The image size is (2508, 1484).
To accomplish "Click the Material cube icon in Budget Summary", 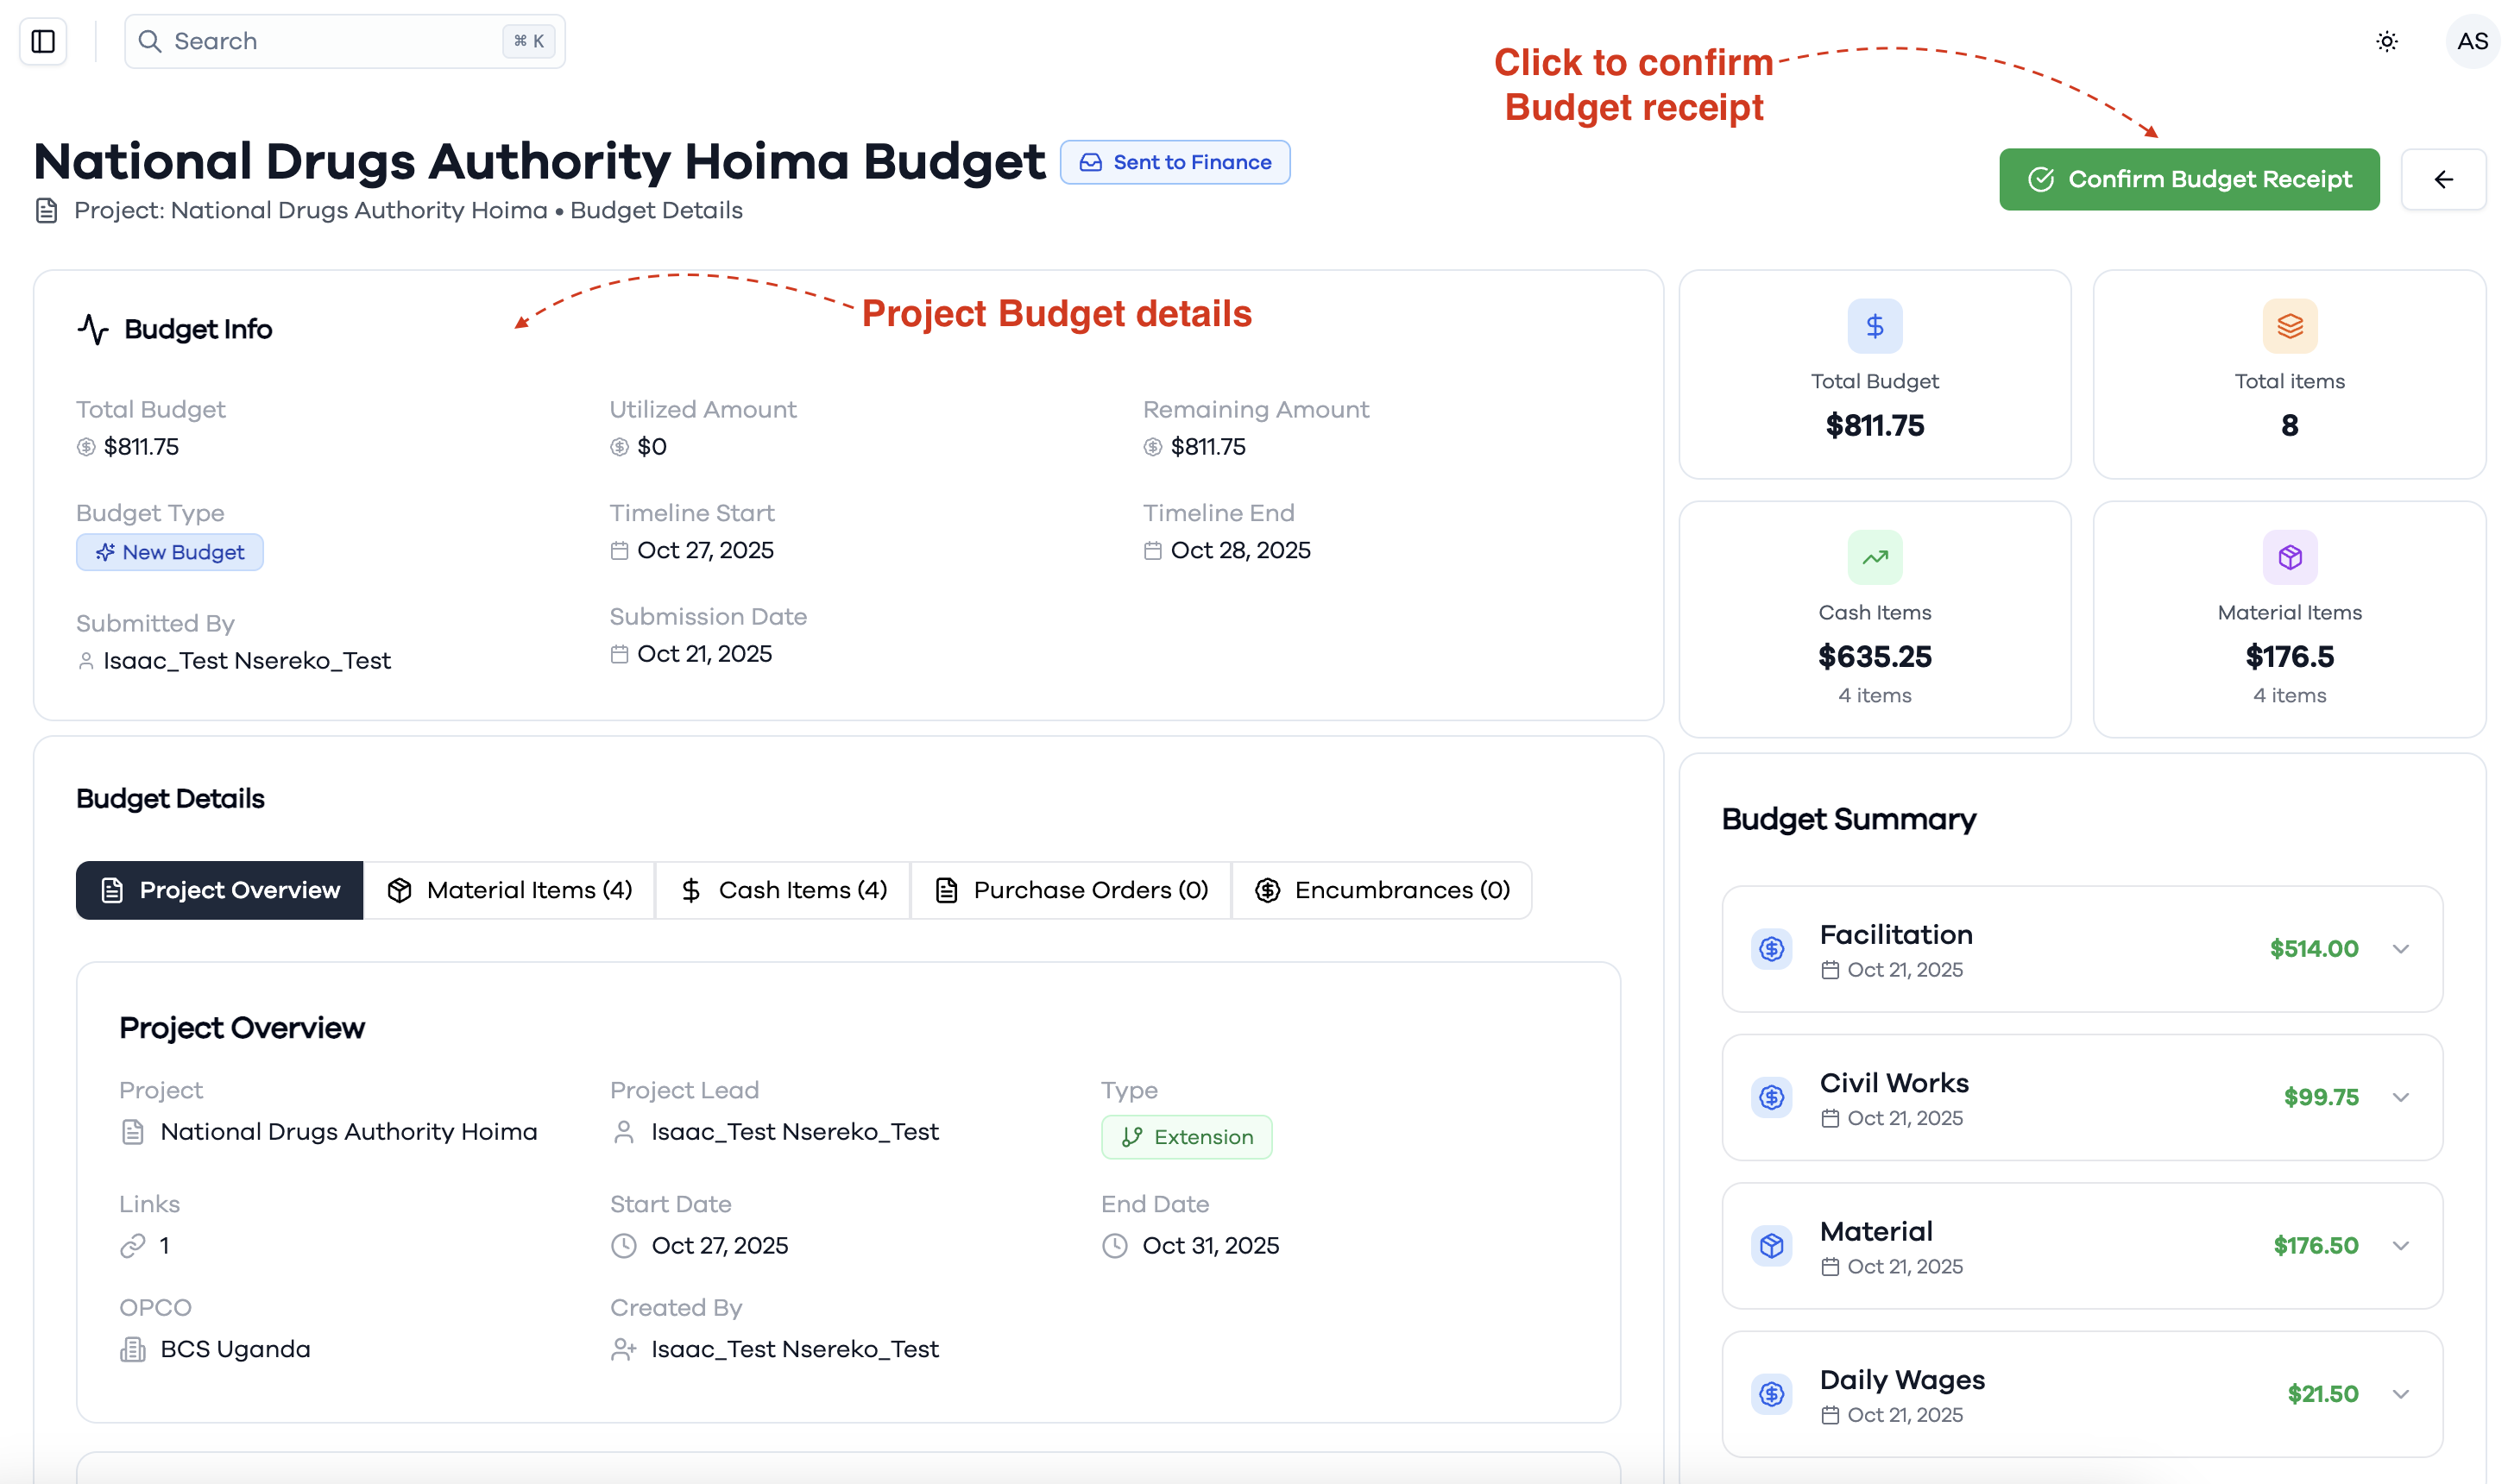I will 1771,1245.
